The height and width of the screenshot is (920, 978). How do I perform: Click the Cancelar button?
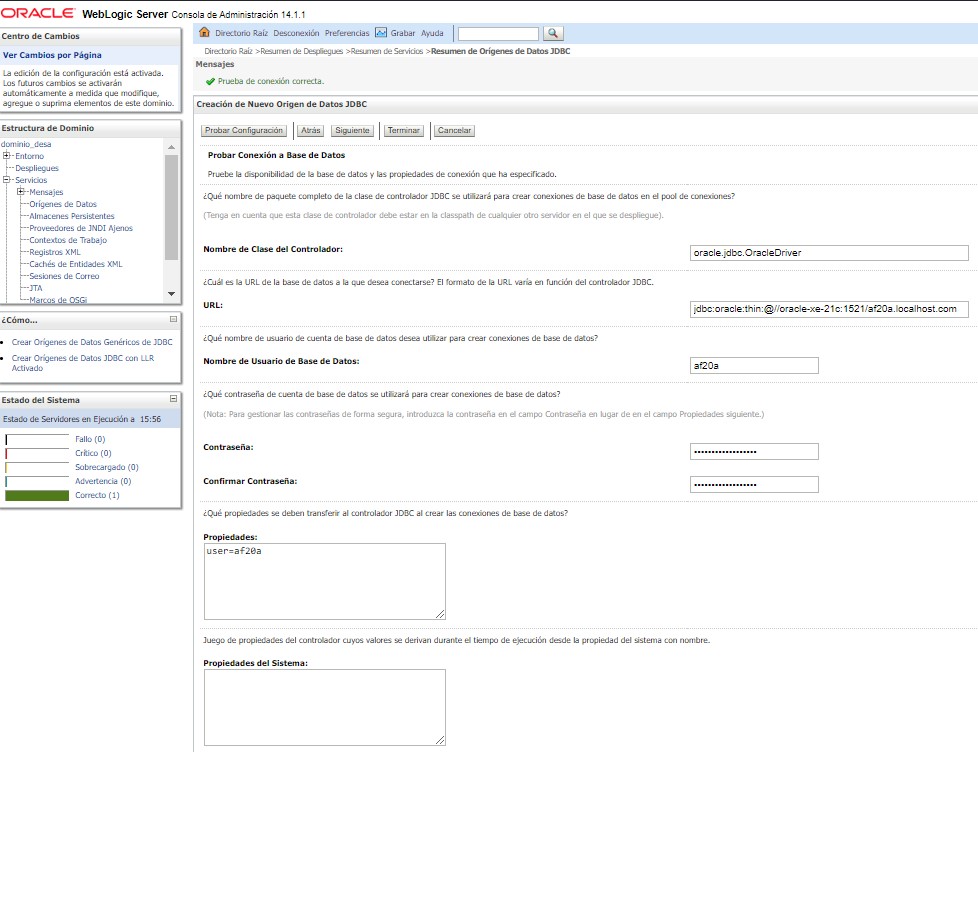454,130
